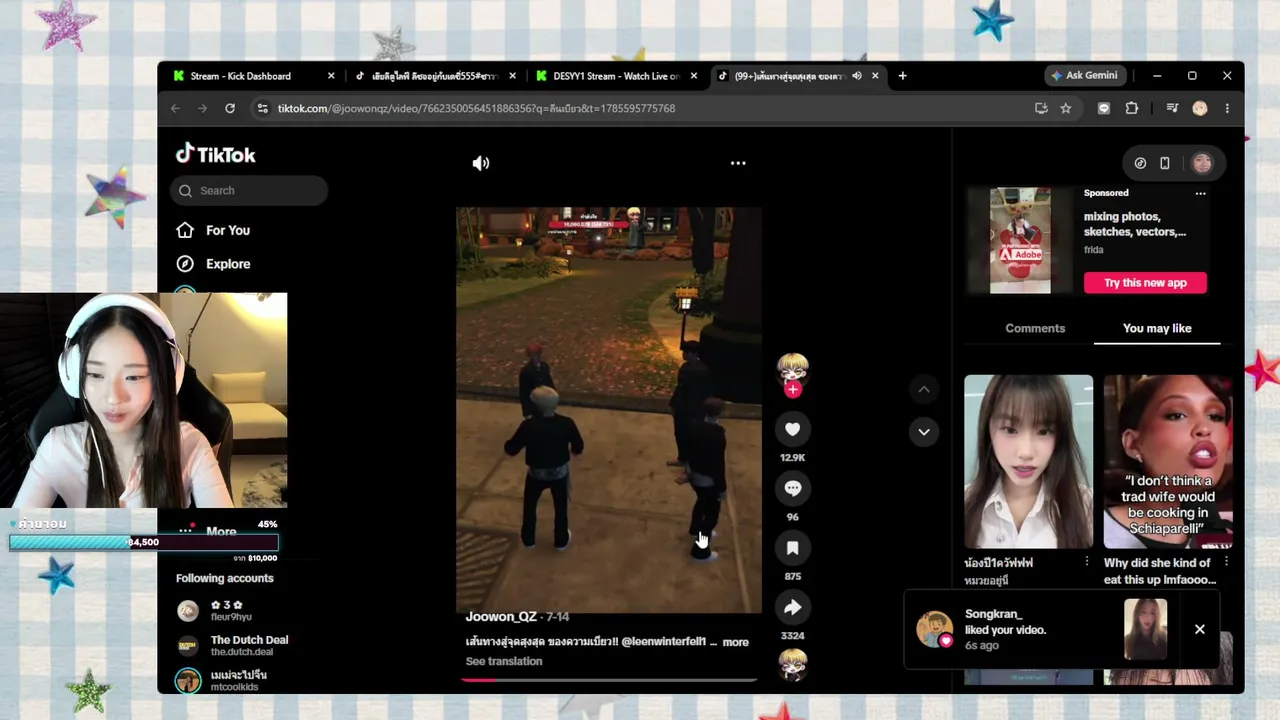Open the Chrome profile avatar
This screenshot has height=720, width=1280.
[x=1200, y=108]
